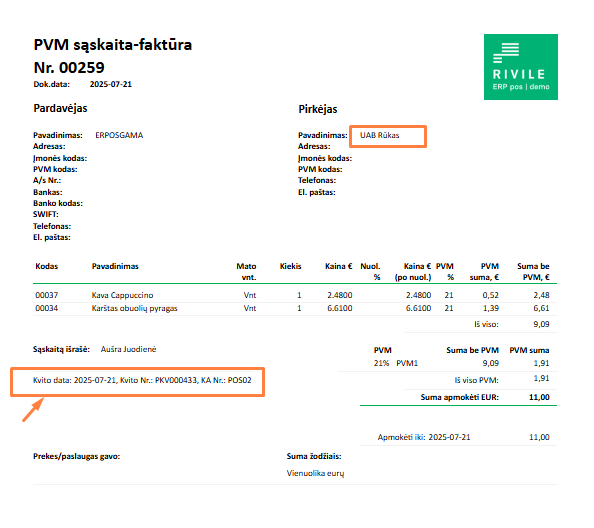The height and width of the screenshot is (528, 594).
Task: Click the Kiekis column header
Action: click(291, 266)
